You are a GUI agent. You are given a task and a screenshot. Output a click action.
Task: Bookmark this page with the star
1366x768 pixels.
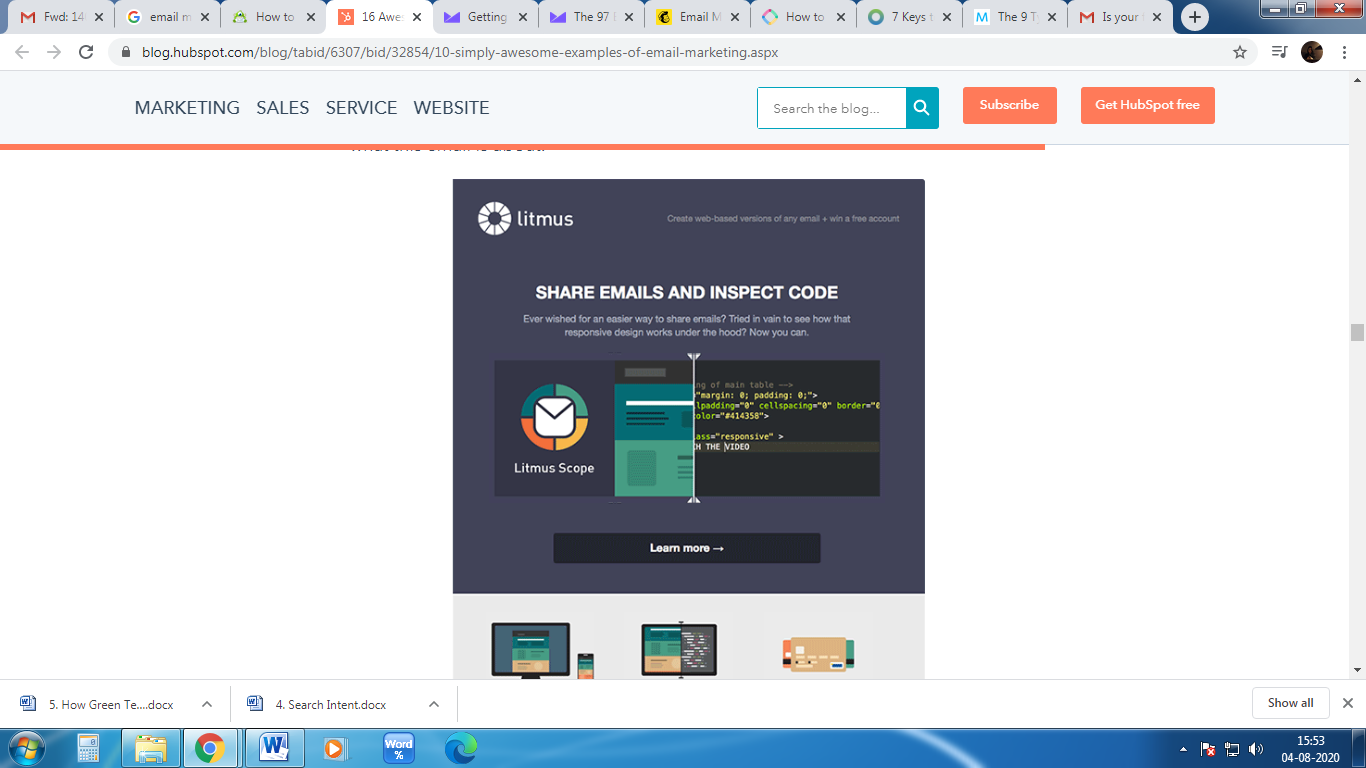click(x=1240, y=52)
